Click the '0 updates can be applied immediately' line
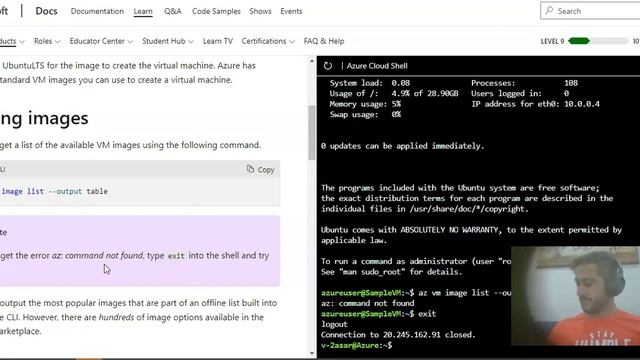This screenshot has height=360, width=640. pos(402,146)
